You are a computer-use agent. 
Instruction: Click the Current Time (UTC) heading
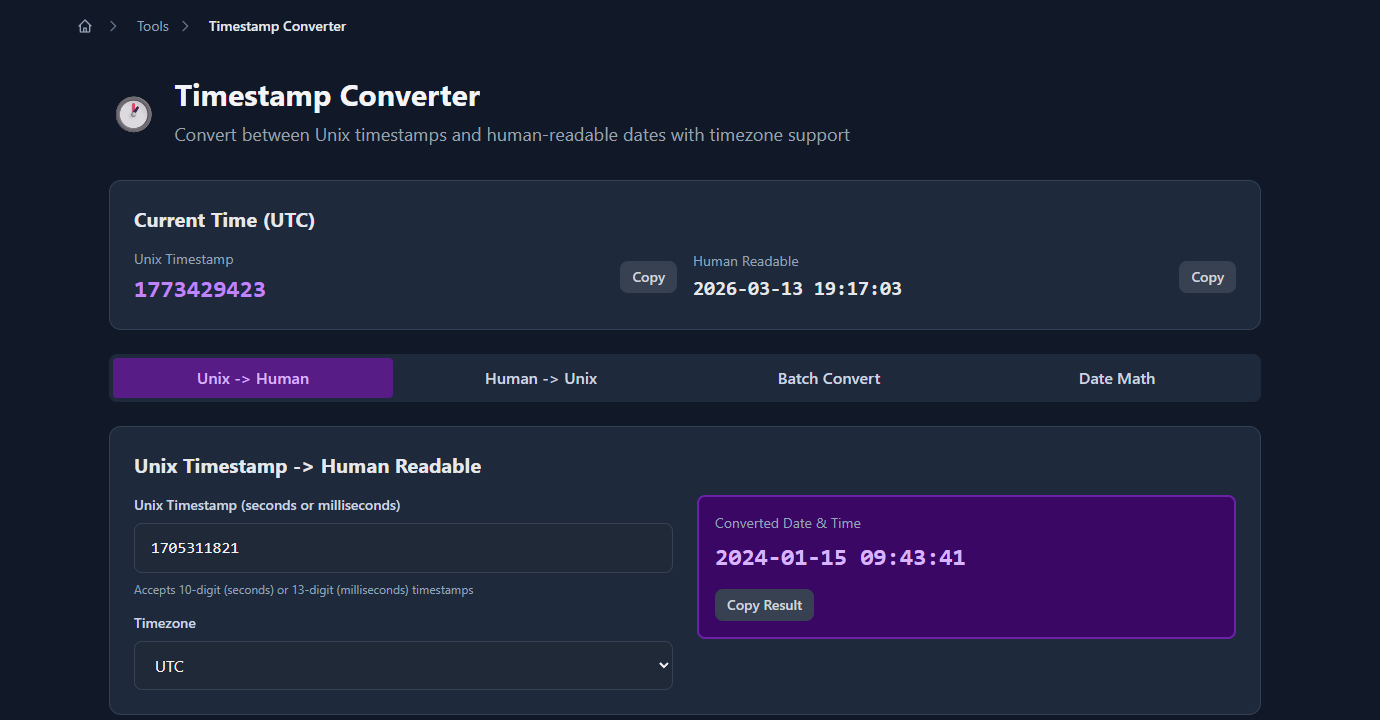point(224,220)
